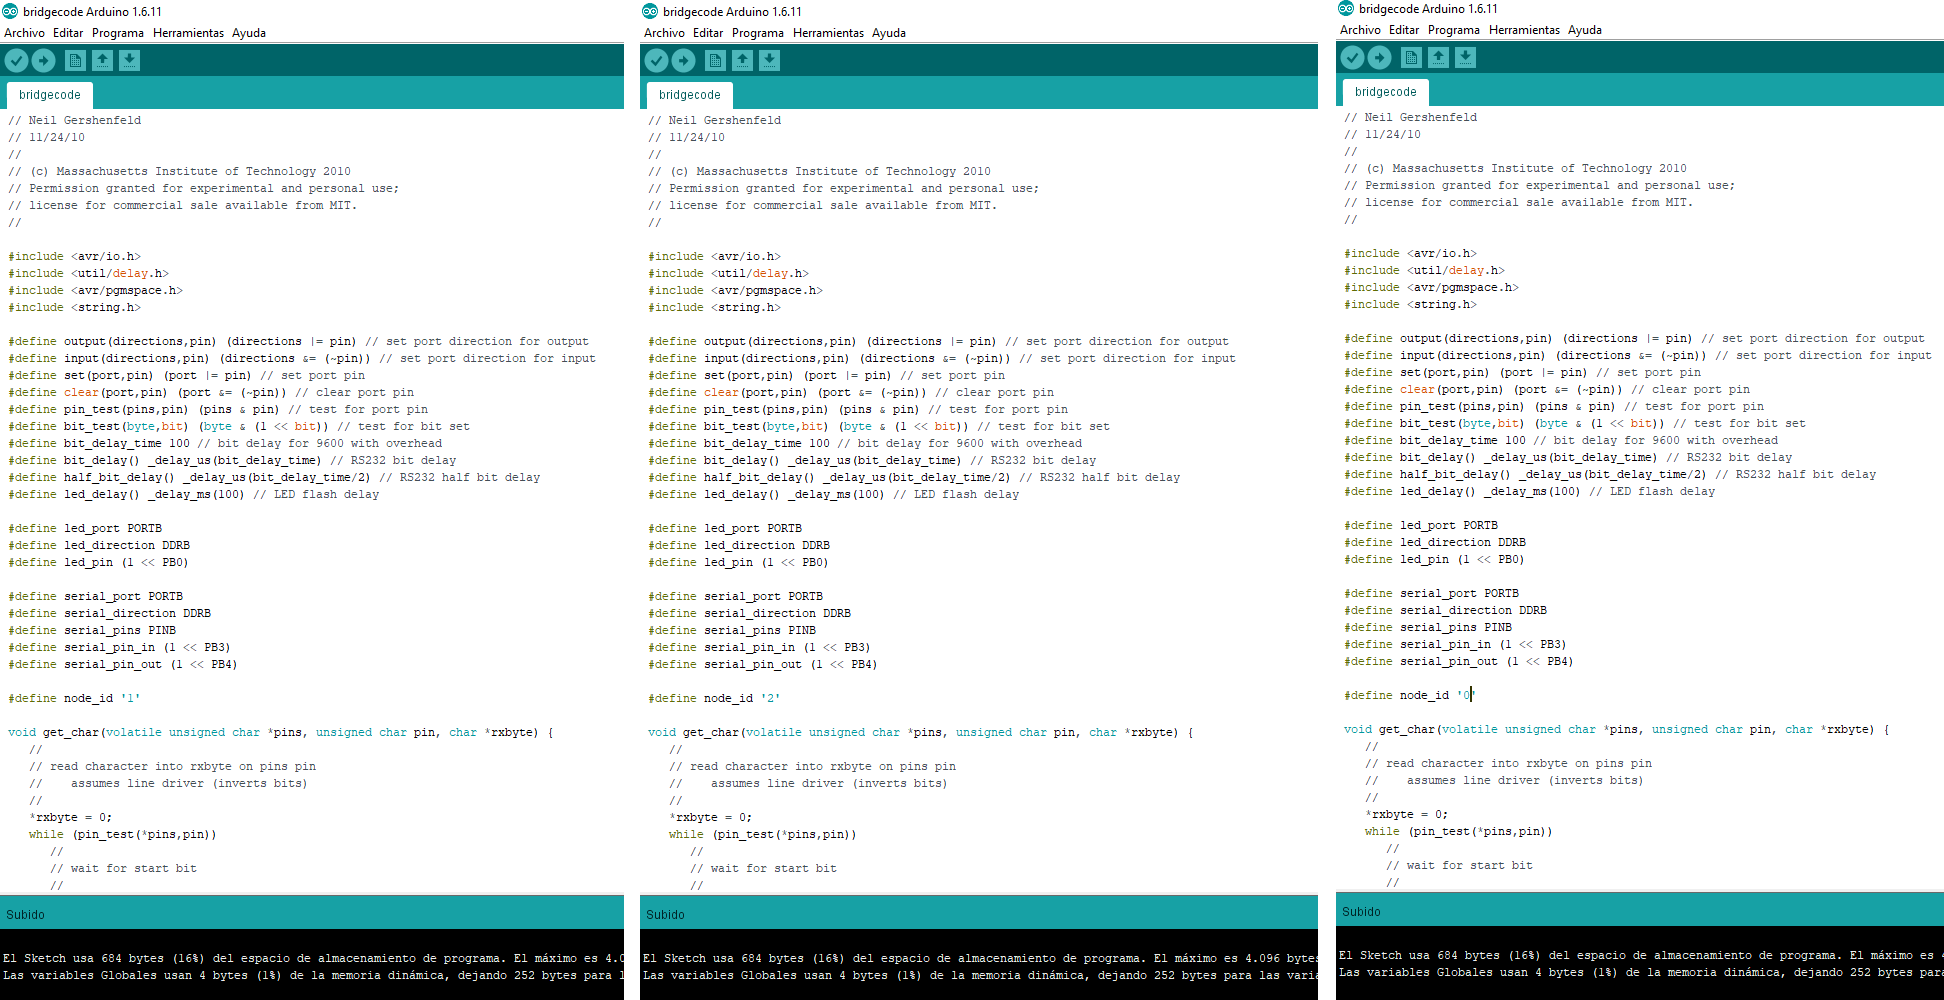Open Programa menu in right window
The width and height of the screenshot is (1944, 1000).
tap(1454, 30)
